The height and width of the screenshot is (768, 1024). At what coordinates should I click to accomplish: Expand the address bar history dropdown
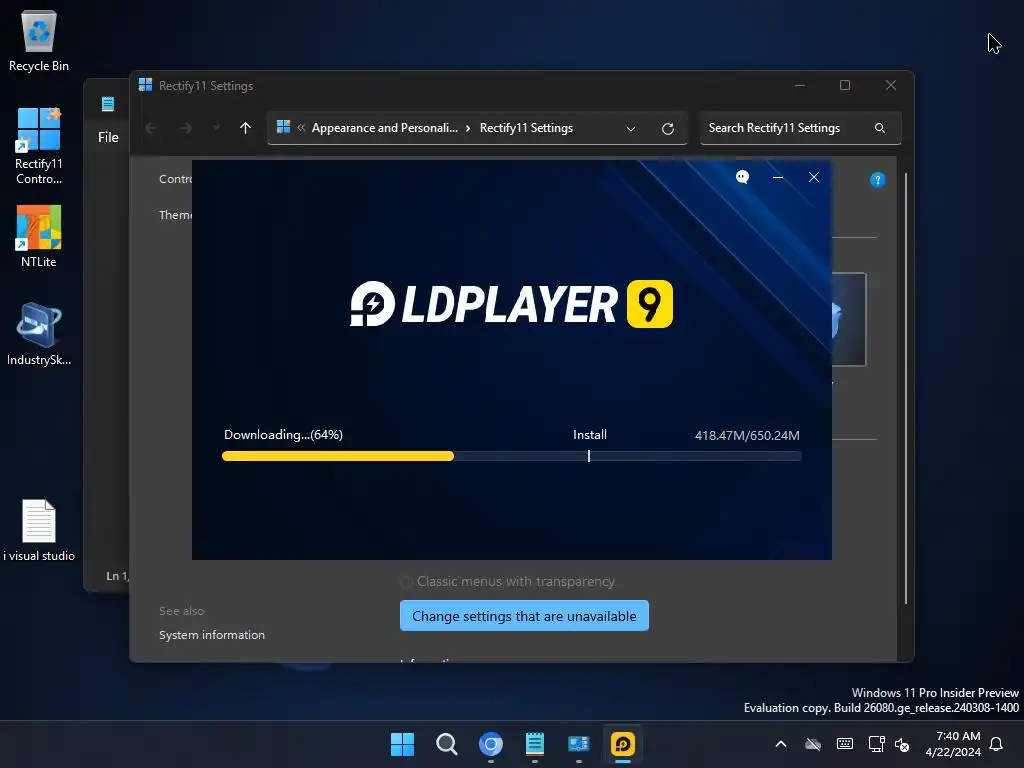click(x=631, y=129)
